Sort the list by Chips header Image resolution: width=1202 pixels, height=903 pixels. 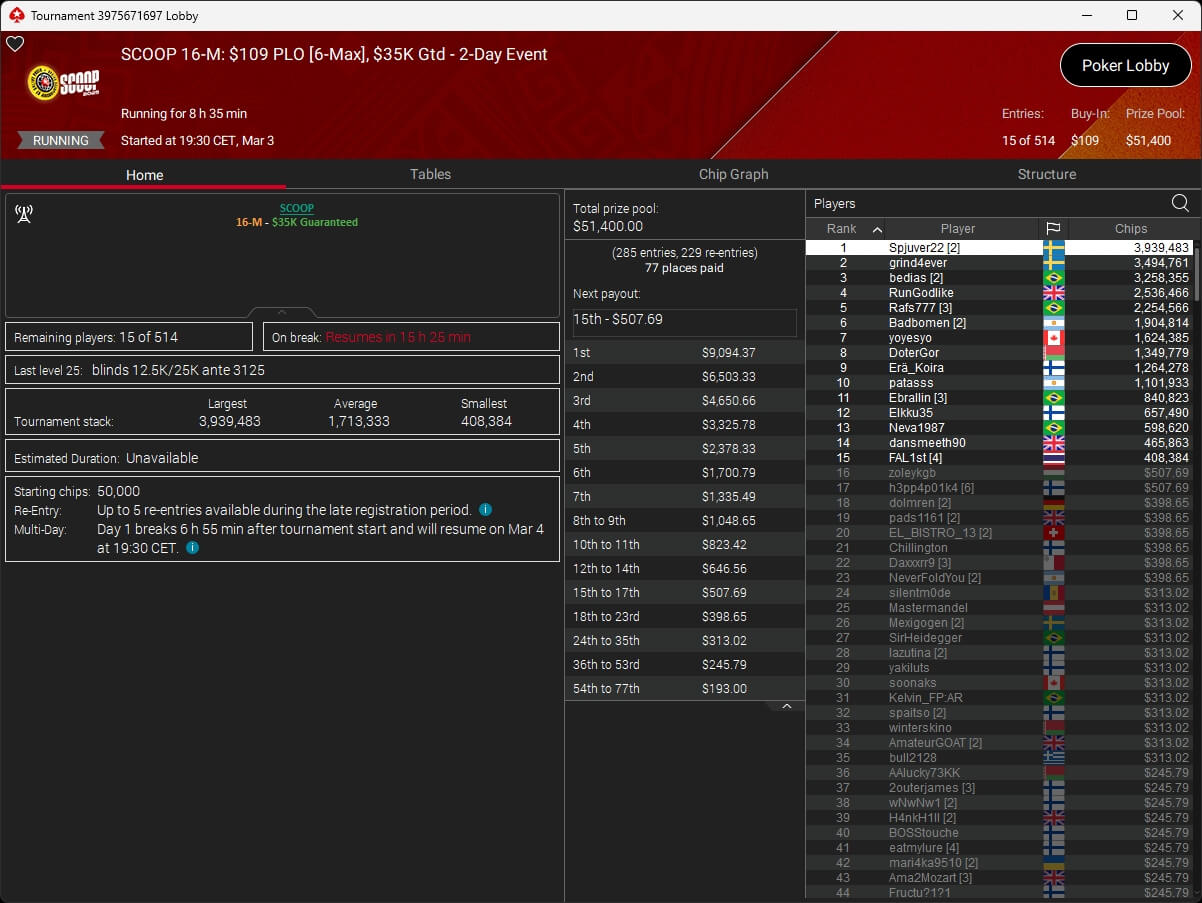[x=1130, y=229]
